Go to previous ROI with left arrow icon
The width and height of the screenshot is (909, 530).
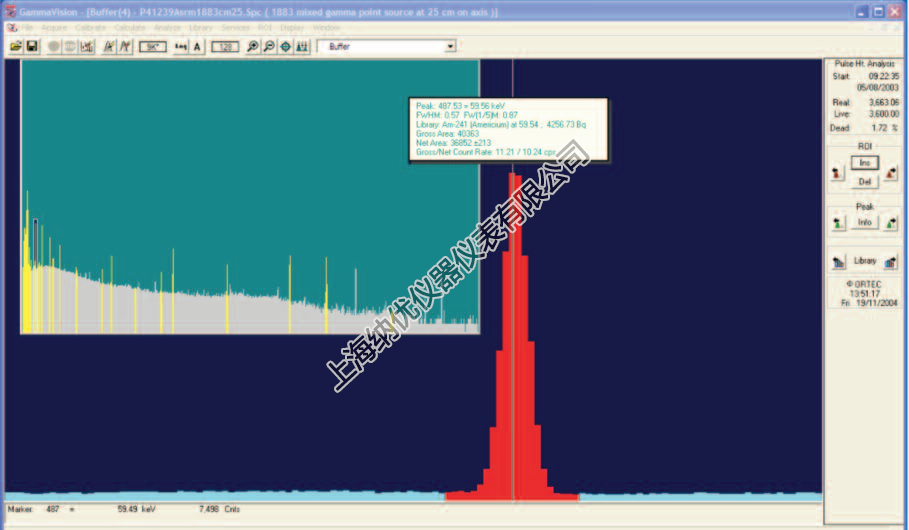coord(837,173)
